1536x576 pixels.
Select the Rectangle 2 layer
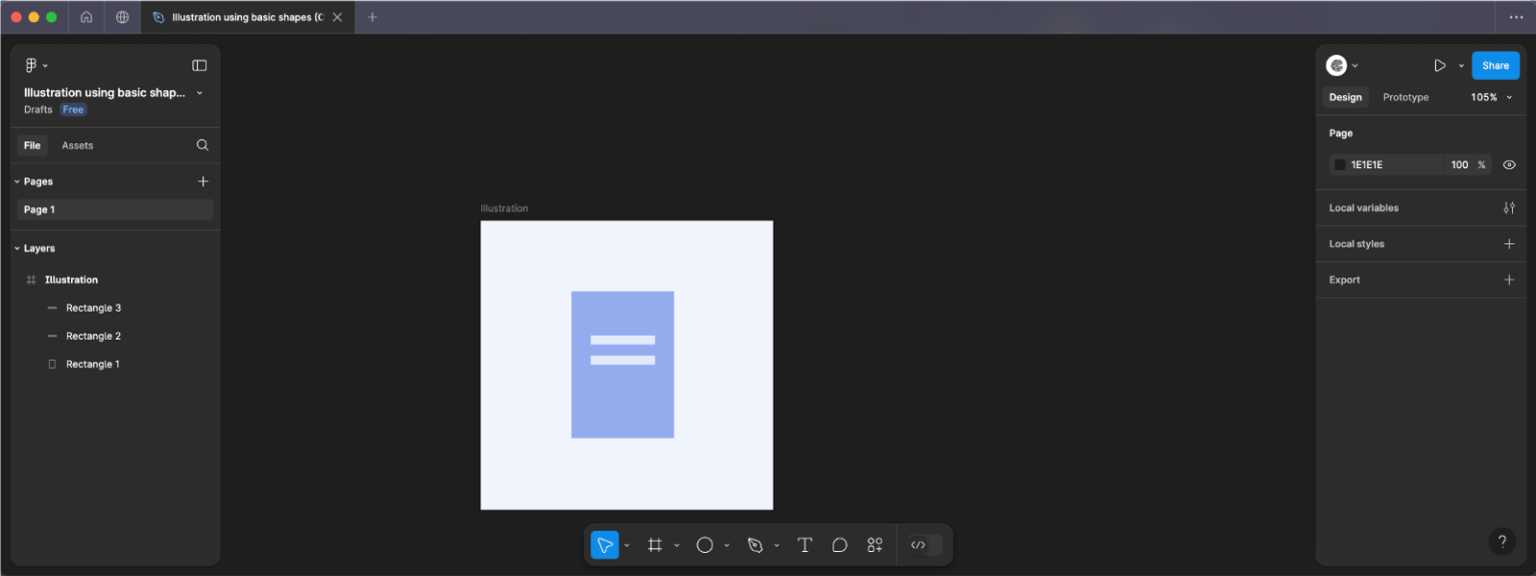click(95, 335)
